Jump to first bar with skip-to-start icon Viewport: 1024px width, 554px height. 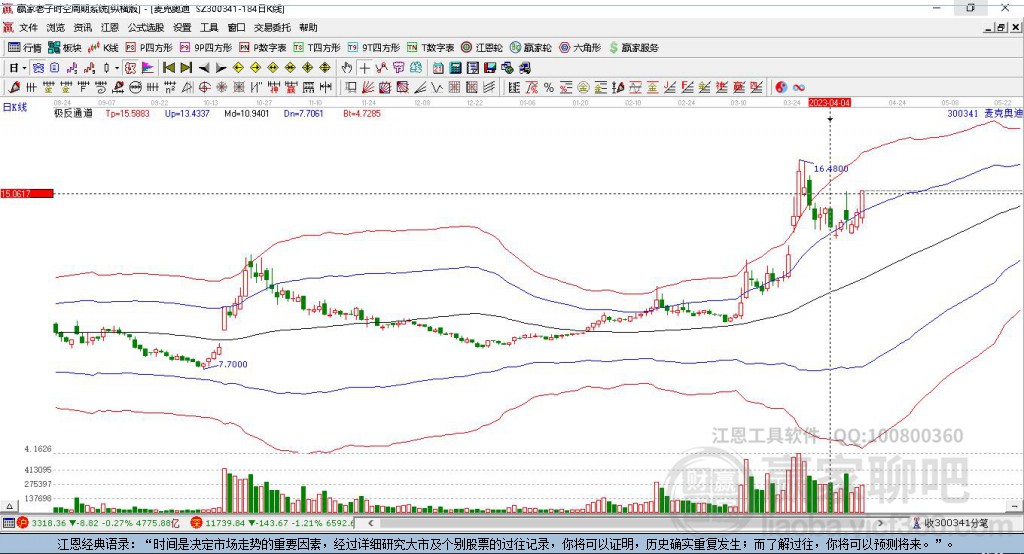(x=168, y=68)
